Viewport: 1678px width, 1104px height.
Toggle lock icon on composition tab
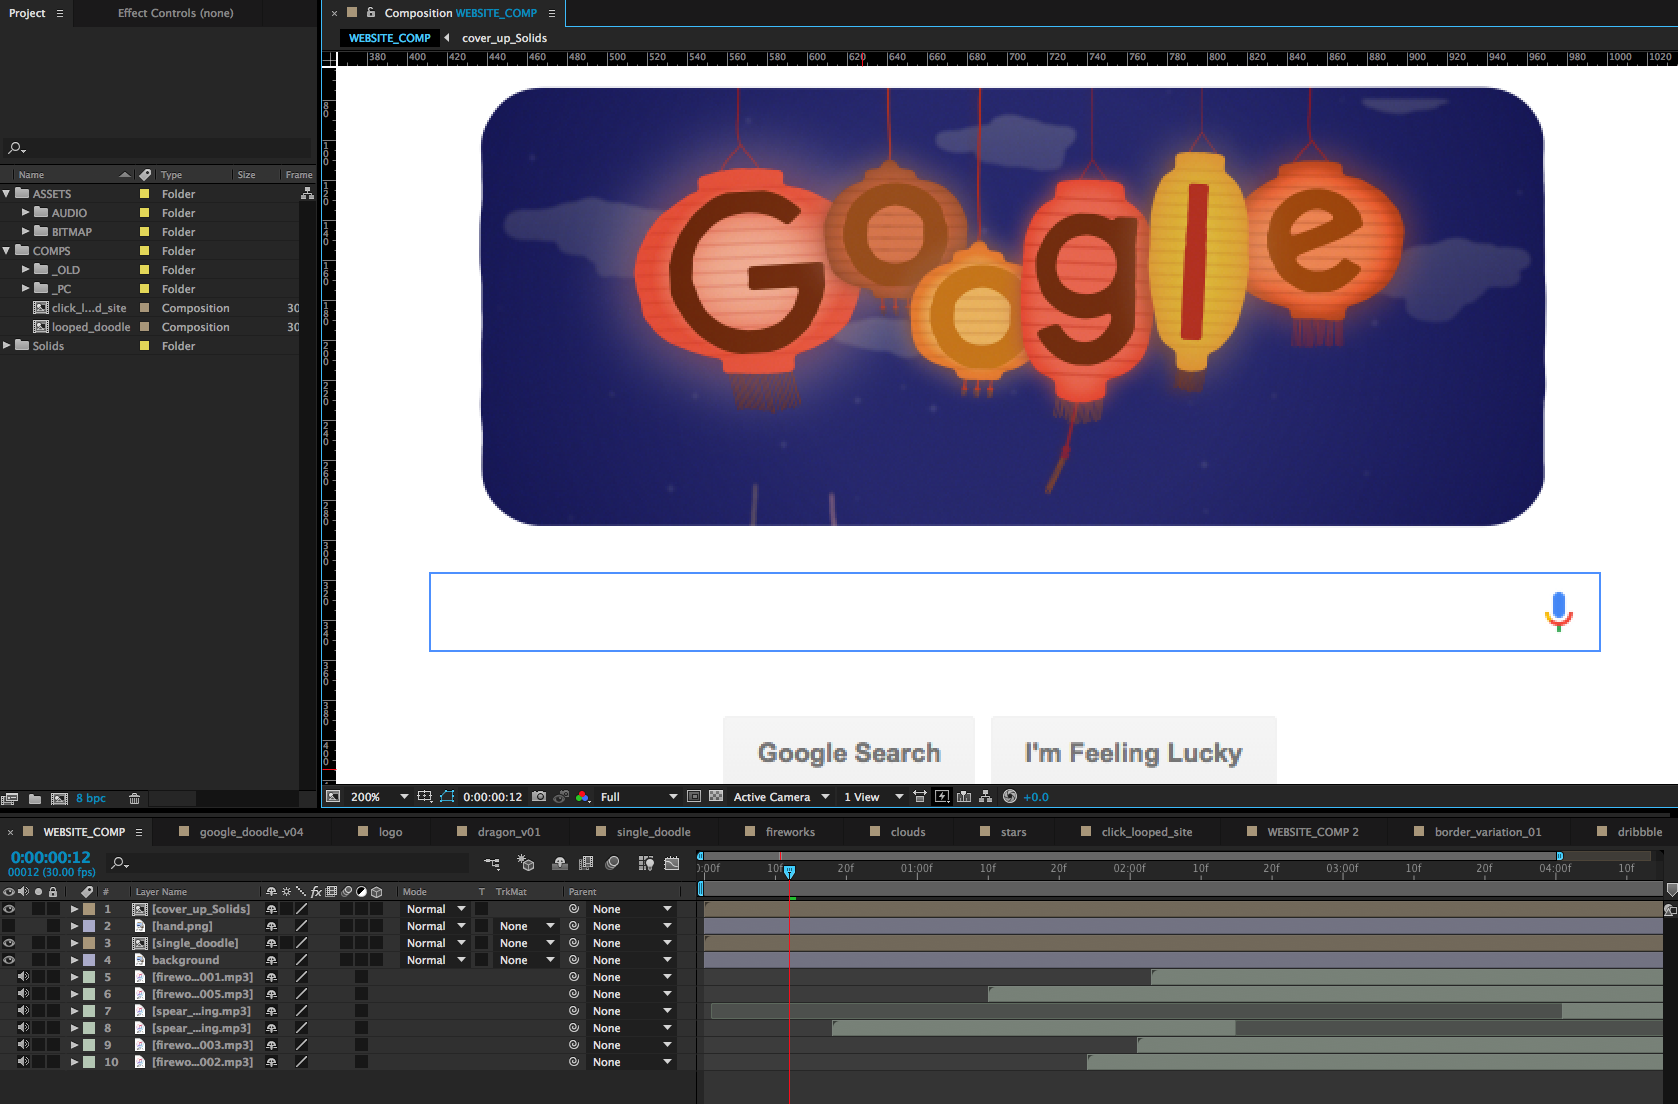point(371,13)
